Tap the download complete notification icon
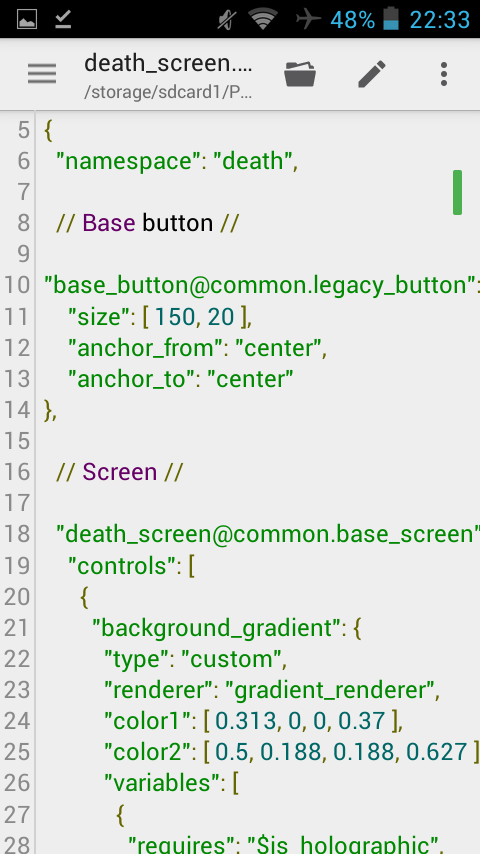The image size is (480, 854). [x=63, y=20]
